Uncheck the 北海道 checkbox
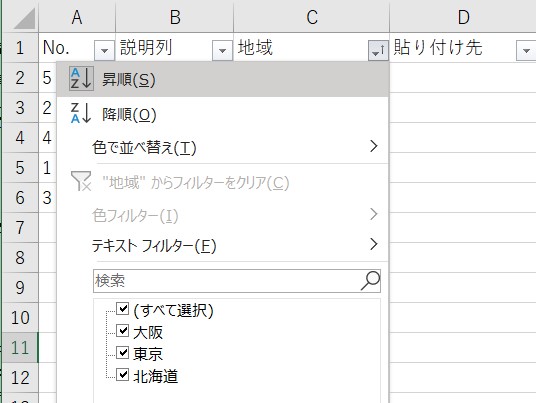This screenshot has width=536, height=403. pyautogui.click(x=122, y=374)
